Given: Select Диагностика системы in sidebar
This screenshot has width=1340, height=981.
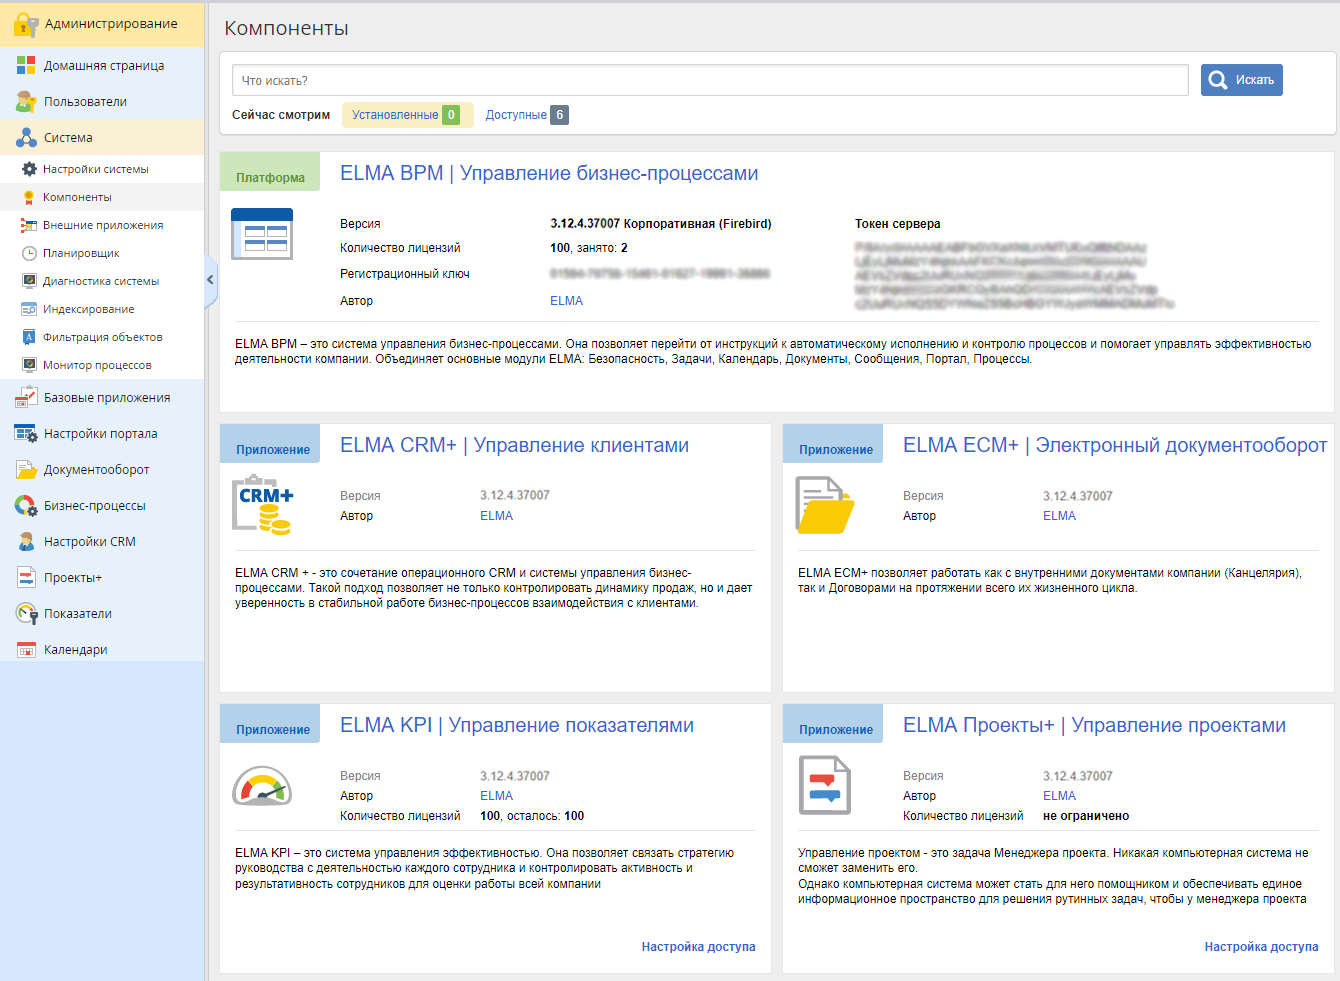Looking at the screenshot, I should coord(100,281).
